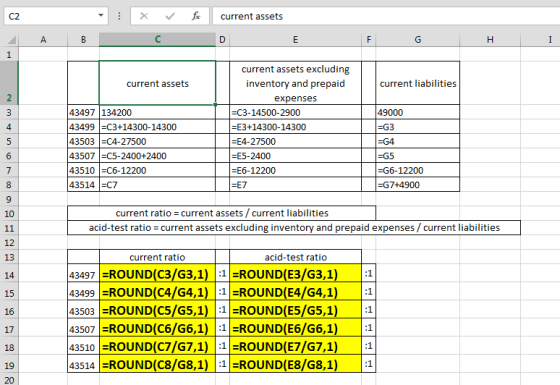Select cell with =G3
This screenshot has width=560, height=385.
(418, 127)
